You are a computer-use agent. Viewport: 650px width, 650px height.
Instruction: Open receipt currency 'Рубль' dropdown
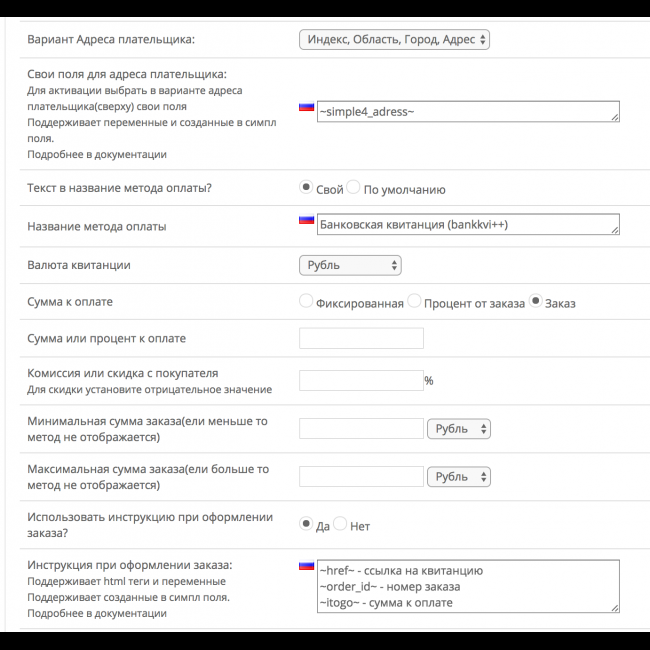pos(350,265)
